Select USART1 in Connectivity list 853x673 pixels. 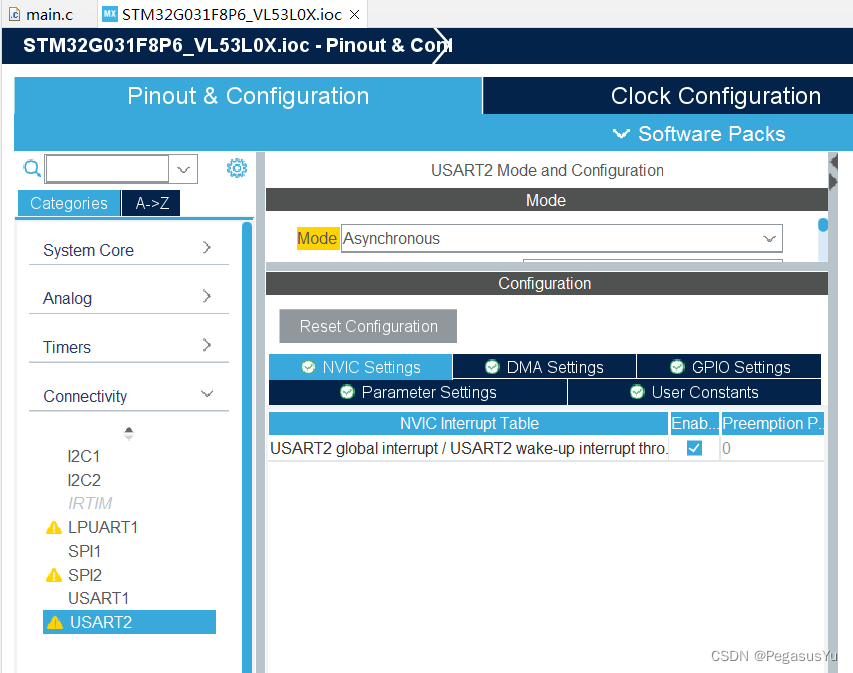point(98,598)
